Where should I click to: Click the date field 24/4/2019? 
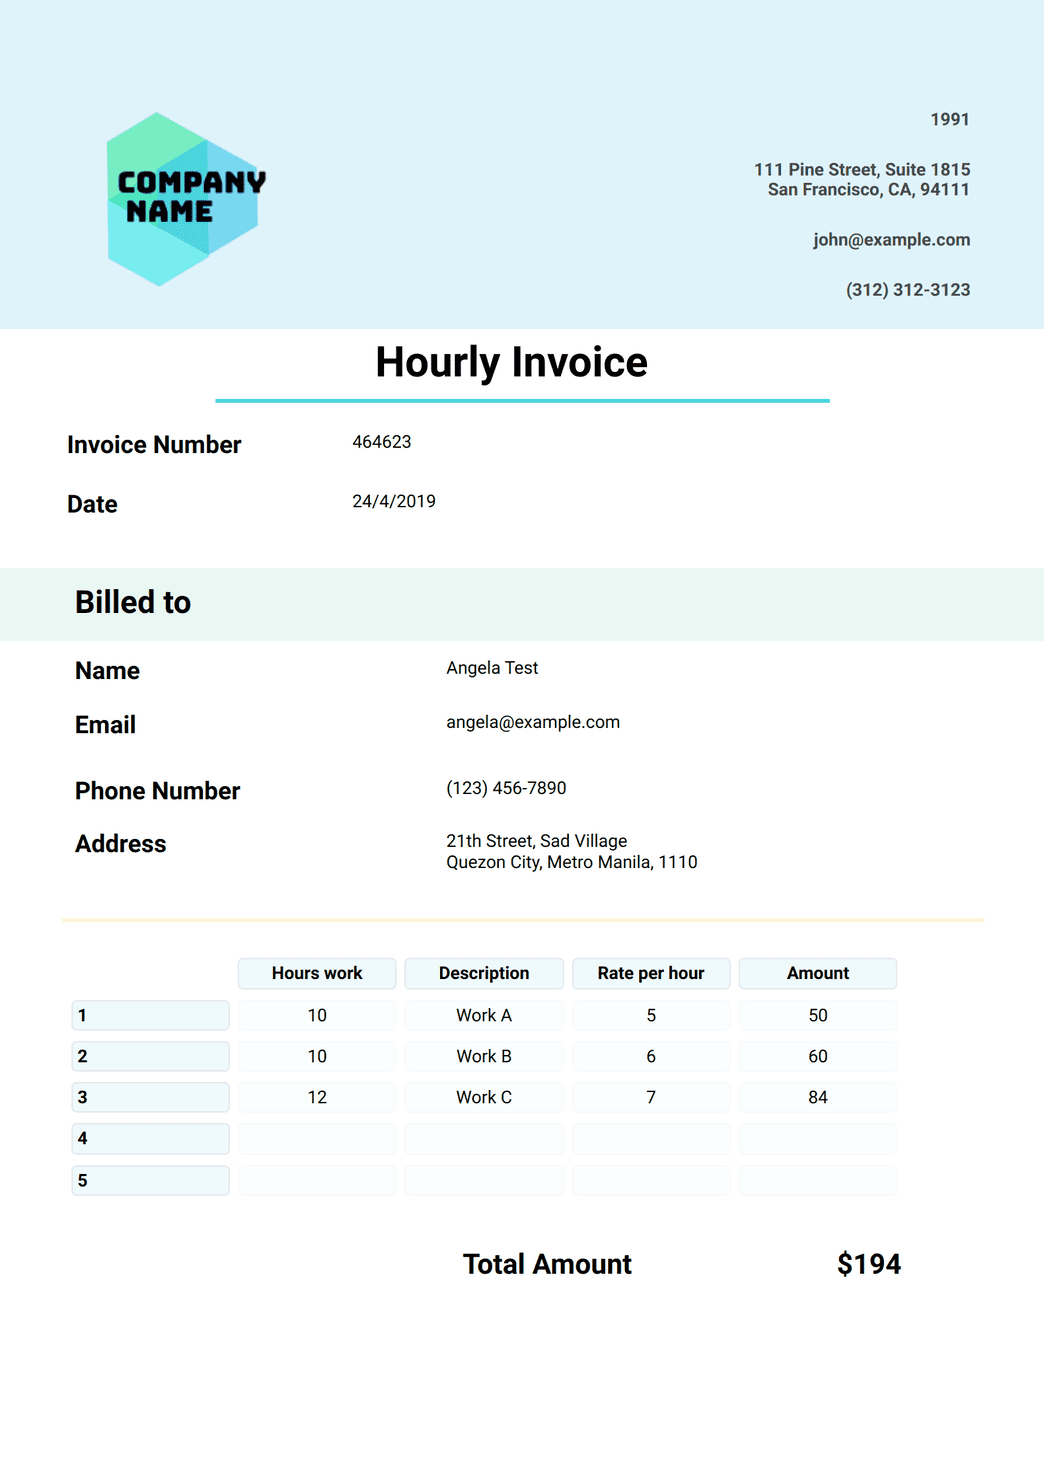[x=394, y=501]
